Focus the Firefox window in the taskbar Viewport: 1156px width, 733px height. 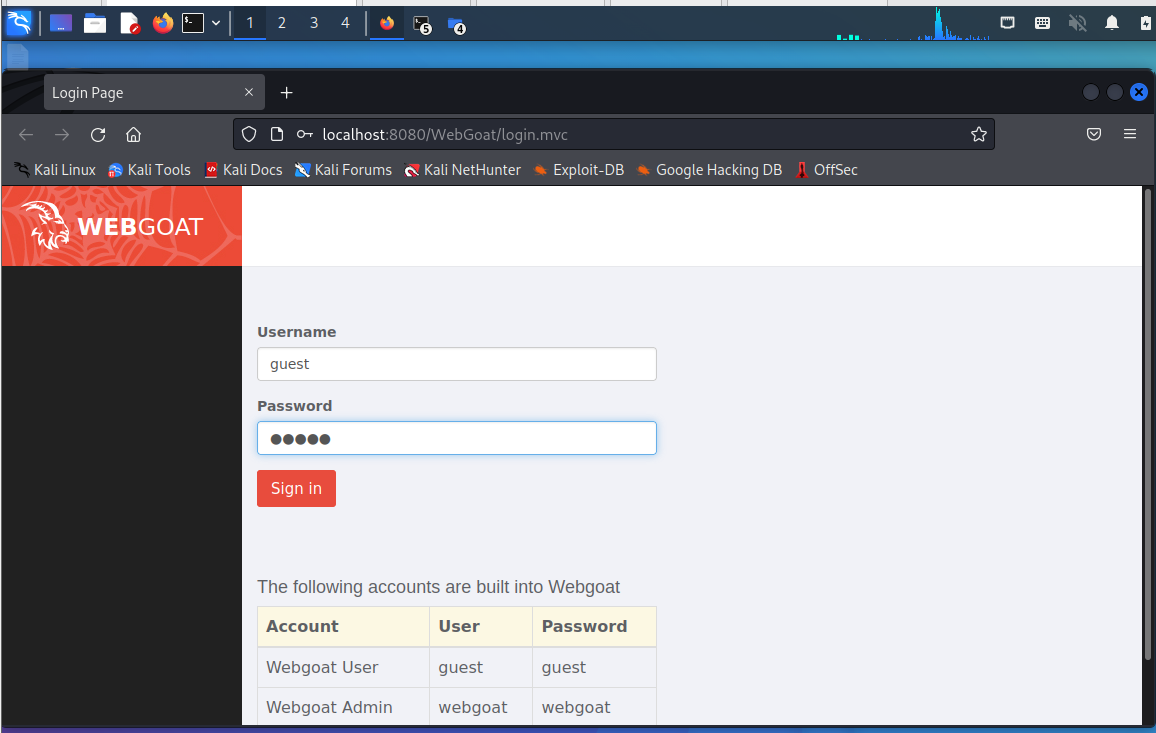[x=387, y=24]
